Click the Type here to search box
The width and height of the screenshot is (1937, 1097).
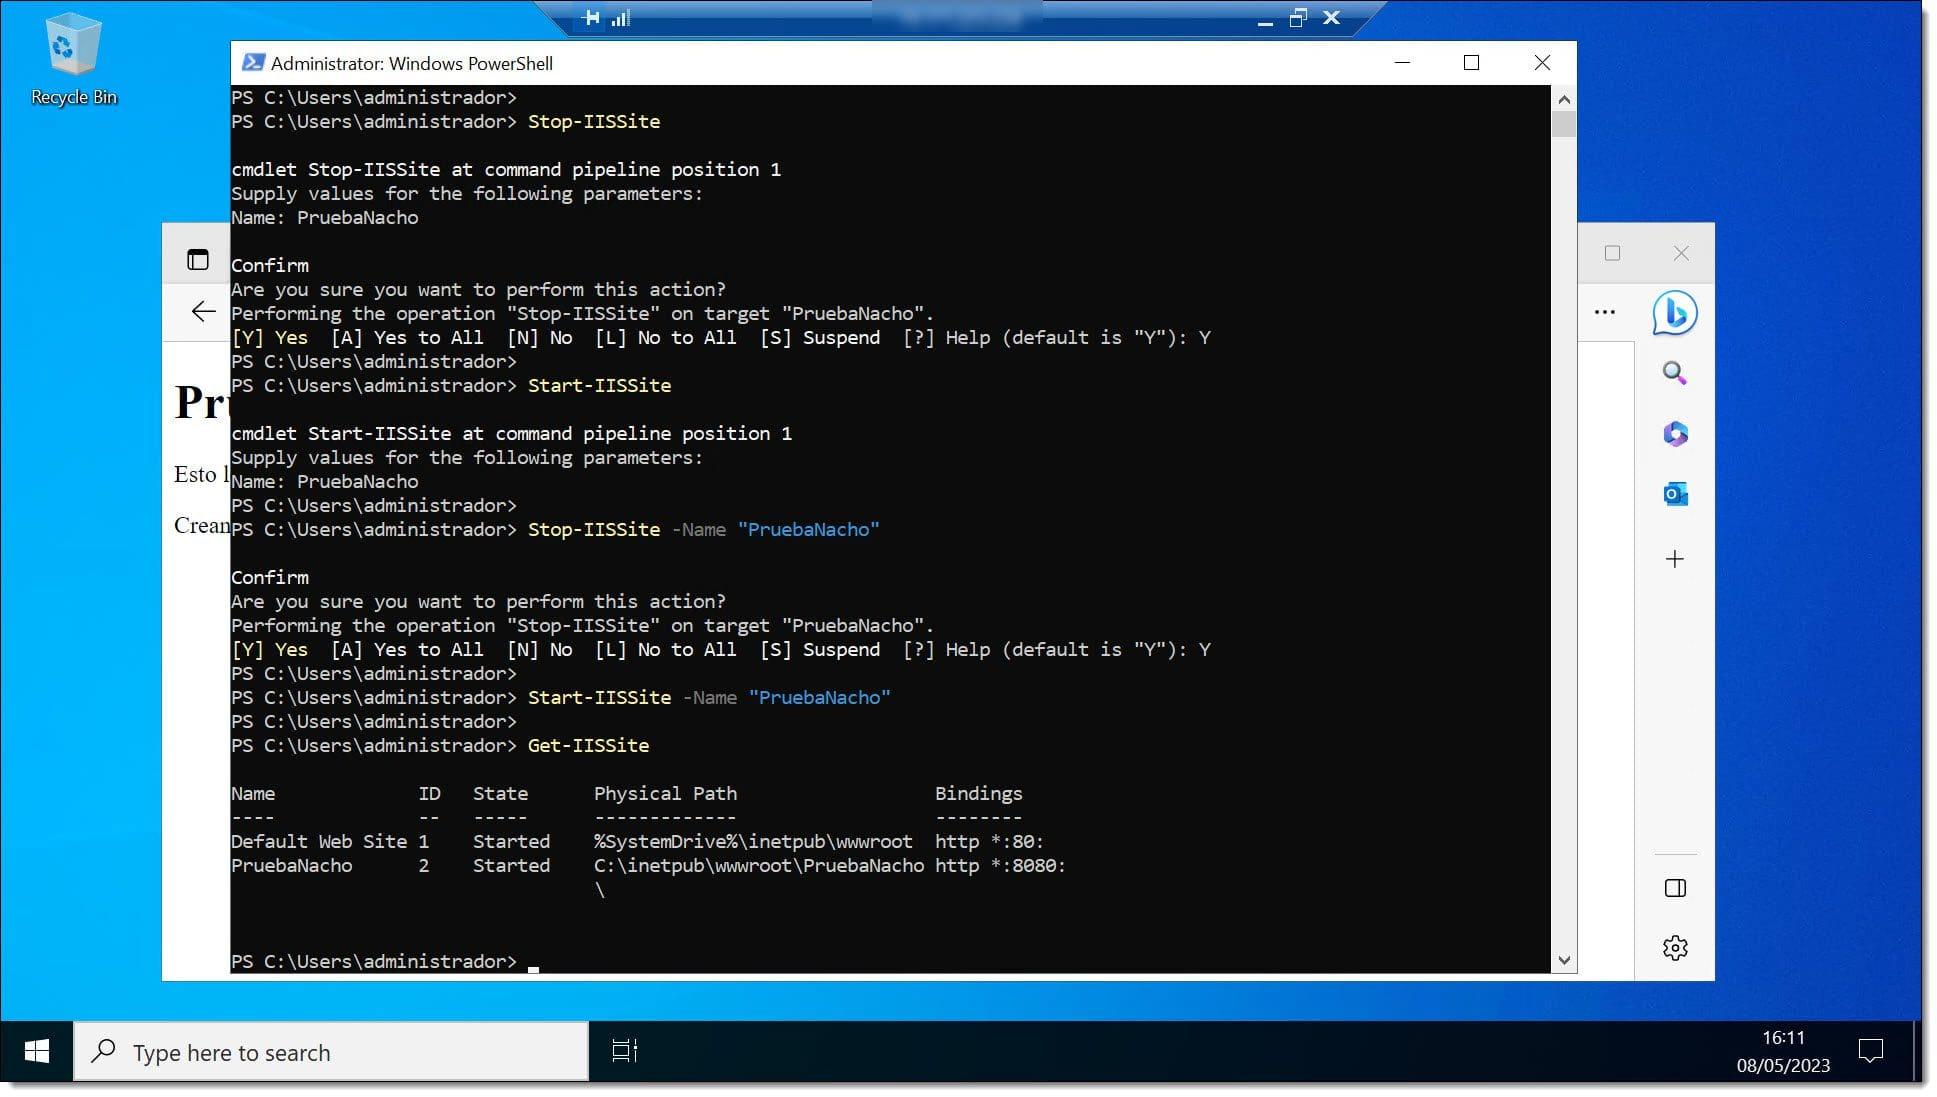tap(330, 1051)
